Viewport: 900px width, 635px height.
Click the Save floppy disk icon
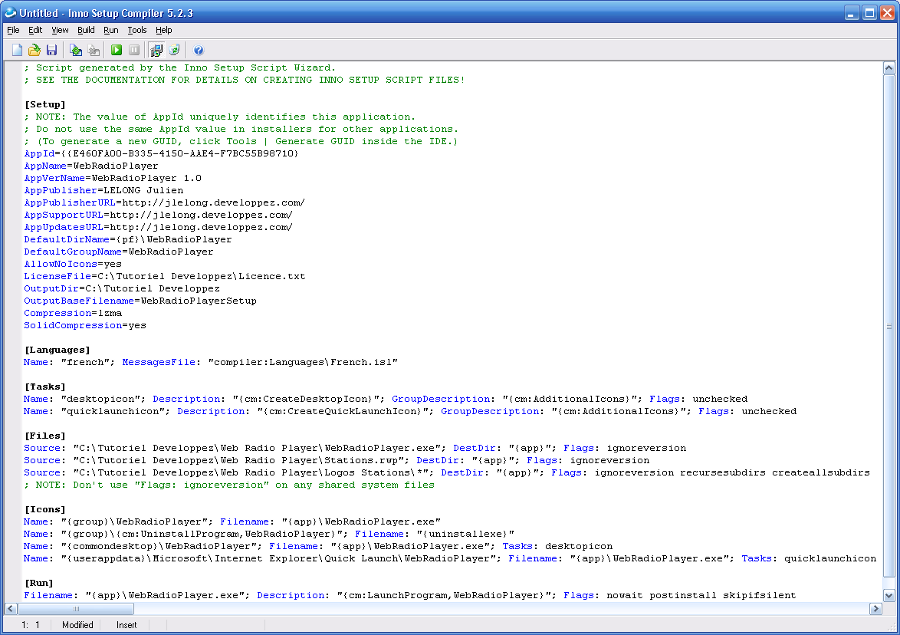click(x=51, y=50)
